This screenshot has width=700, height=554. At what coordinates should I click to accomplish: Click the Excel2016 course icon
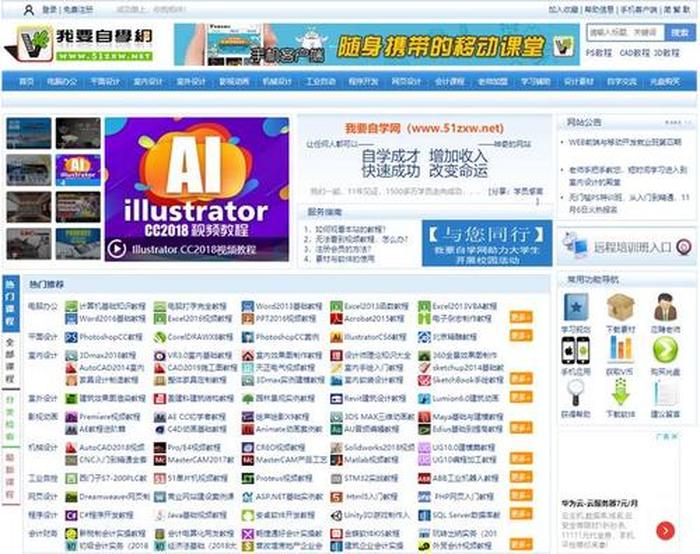pos(159,319)
